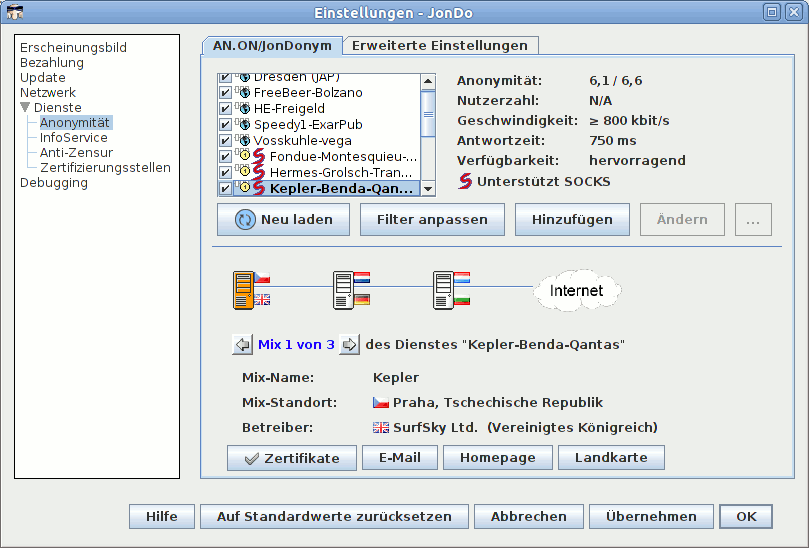Select Anonymität in the tree
The width and height of the screenshot is (809, 548).
tap(75, 122)
